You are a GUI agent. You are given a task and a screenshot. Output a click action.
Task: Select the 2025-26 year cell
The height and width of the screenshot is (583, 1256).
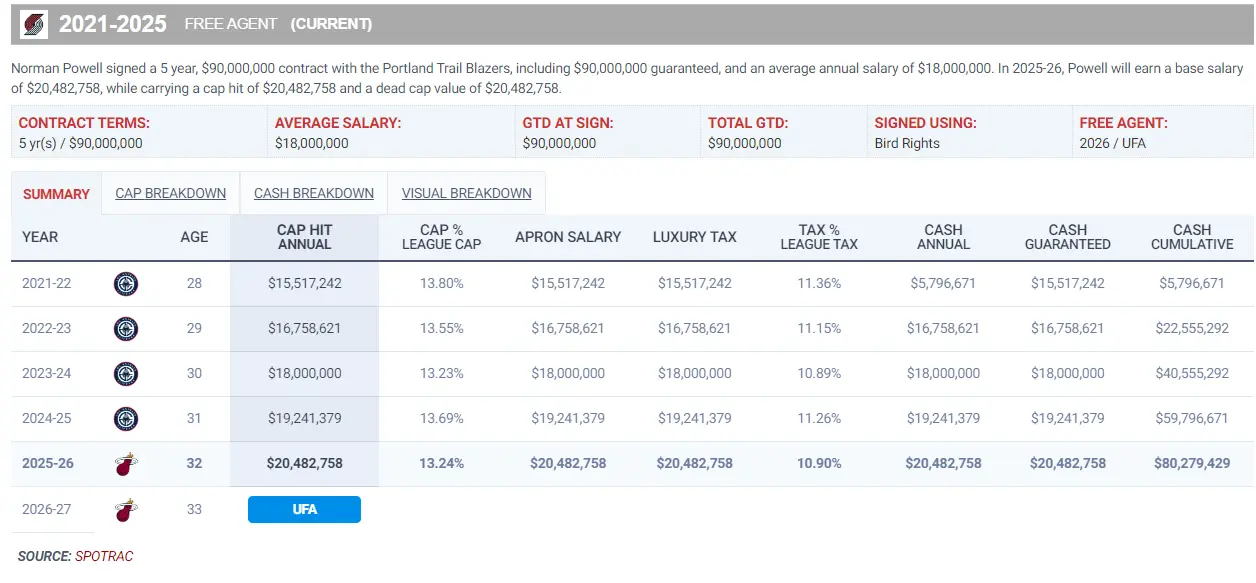tap(47, 464)
